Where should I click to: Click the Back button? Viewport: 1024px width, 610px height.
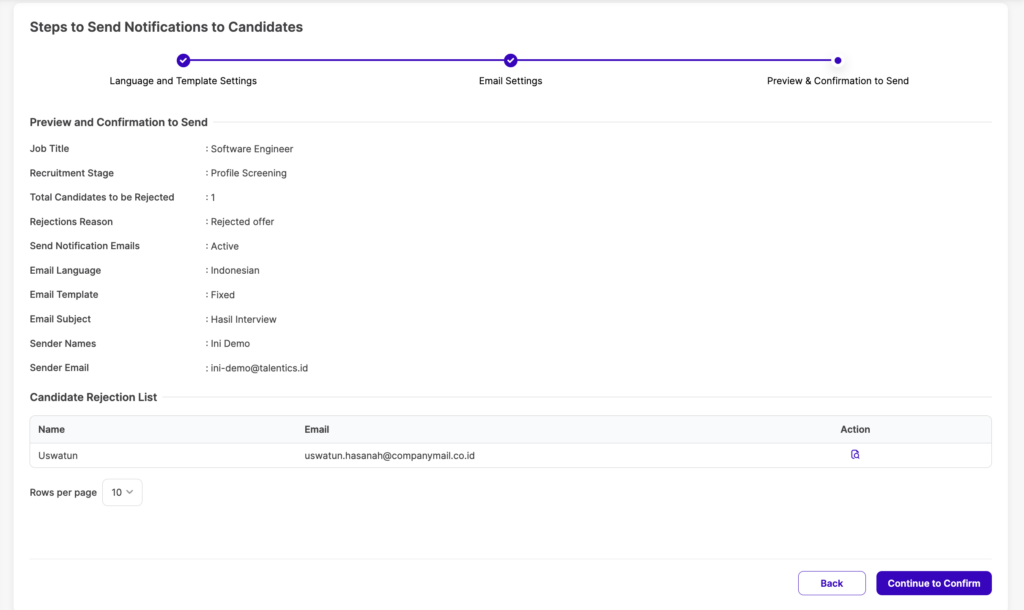pyautogui.click(x=831, y=583)
